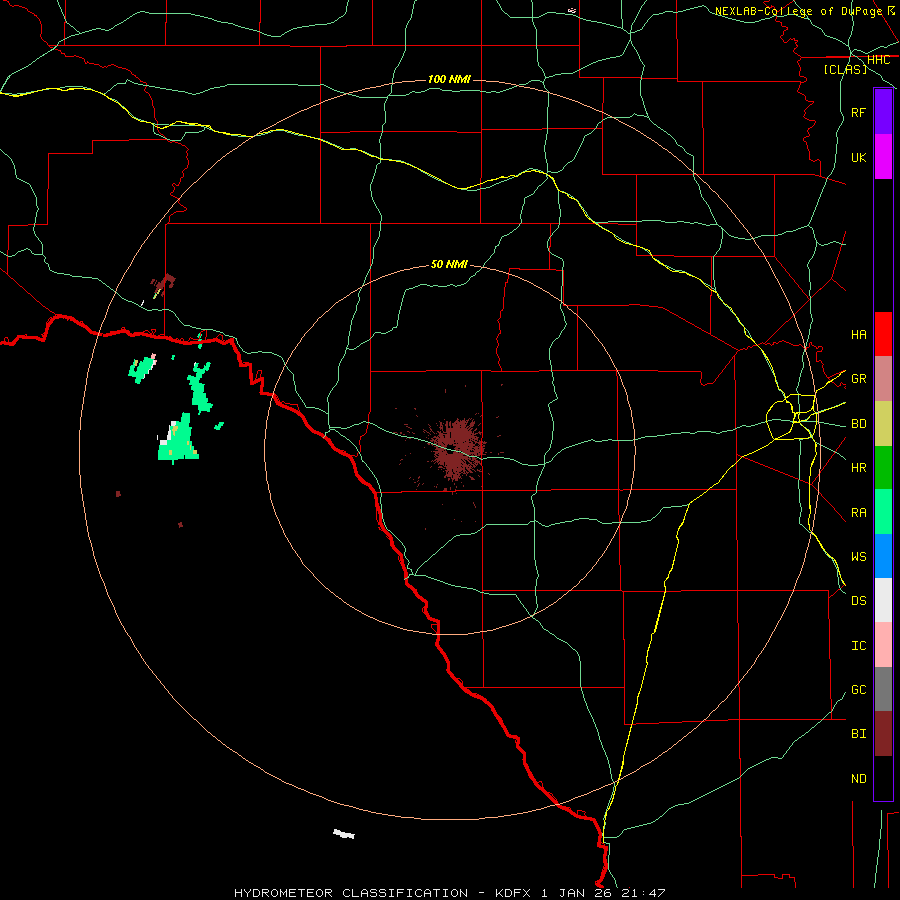Click the 'DS' legend label
The height and width of the screenshot is (900, 900).
coord(858,600)
